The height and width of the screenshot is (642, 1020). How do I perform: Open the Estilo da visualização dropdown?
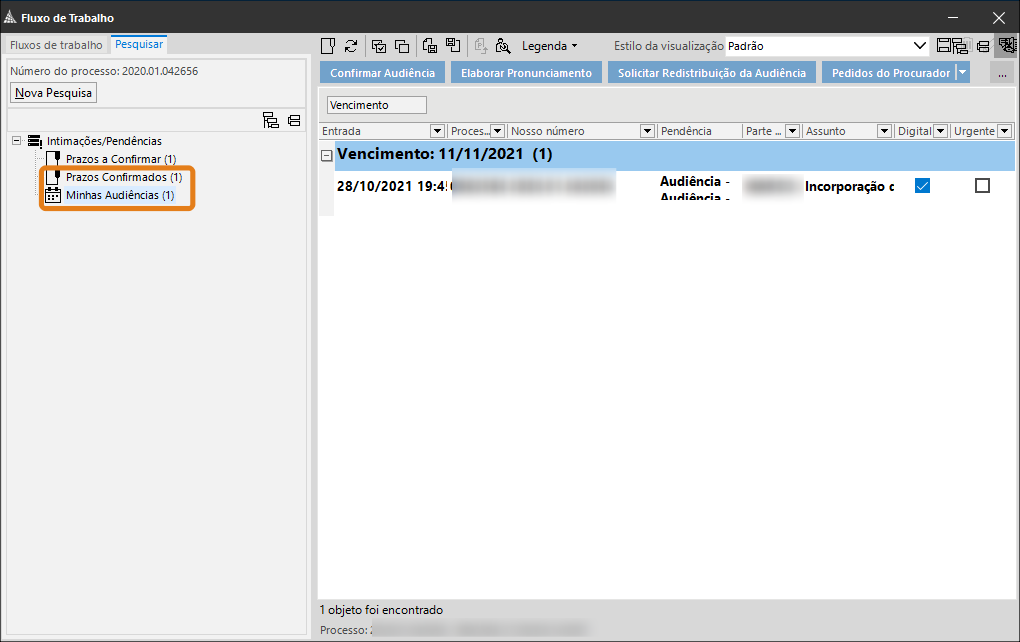coord(920,46)
